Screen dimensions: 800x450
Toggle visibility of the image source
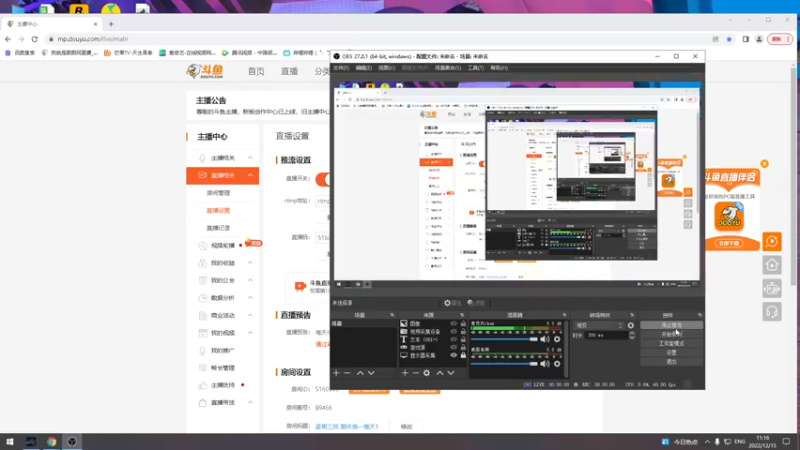(454, 323)
